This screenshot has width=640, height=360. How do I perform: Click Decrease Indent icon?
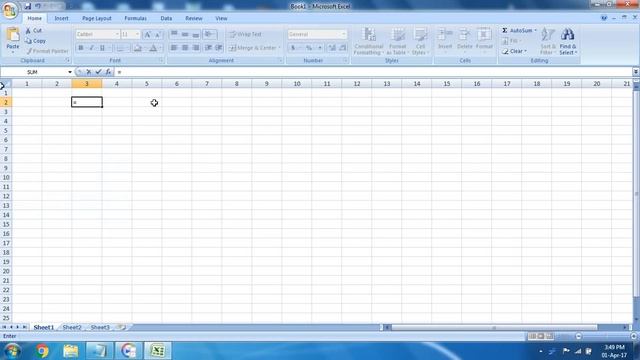click(208, 48)
